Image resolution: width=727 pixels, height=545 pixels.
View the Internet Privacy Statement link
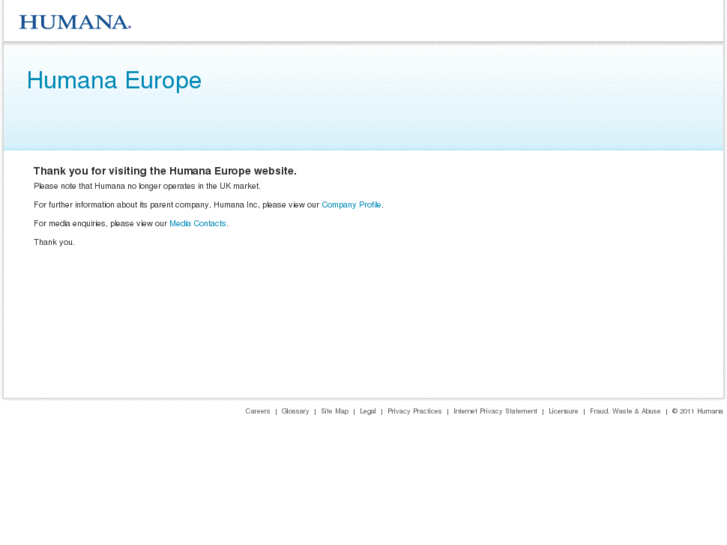(495, 411)
